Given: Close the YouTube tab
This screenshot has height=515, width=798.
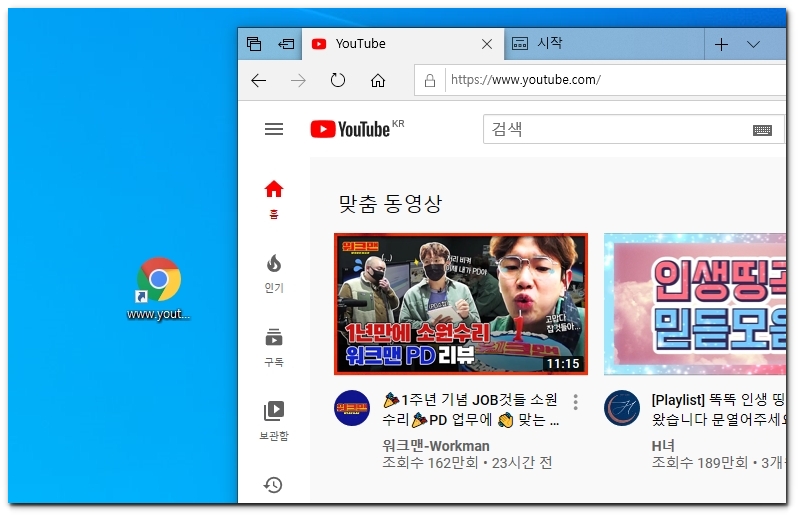Looking at the screenshot, I should pos(487,45).
